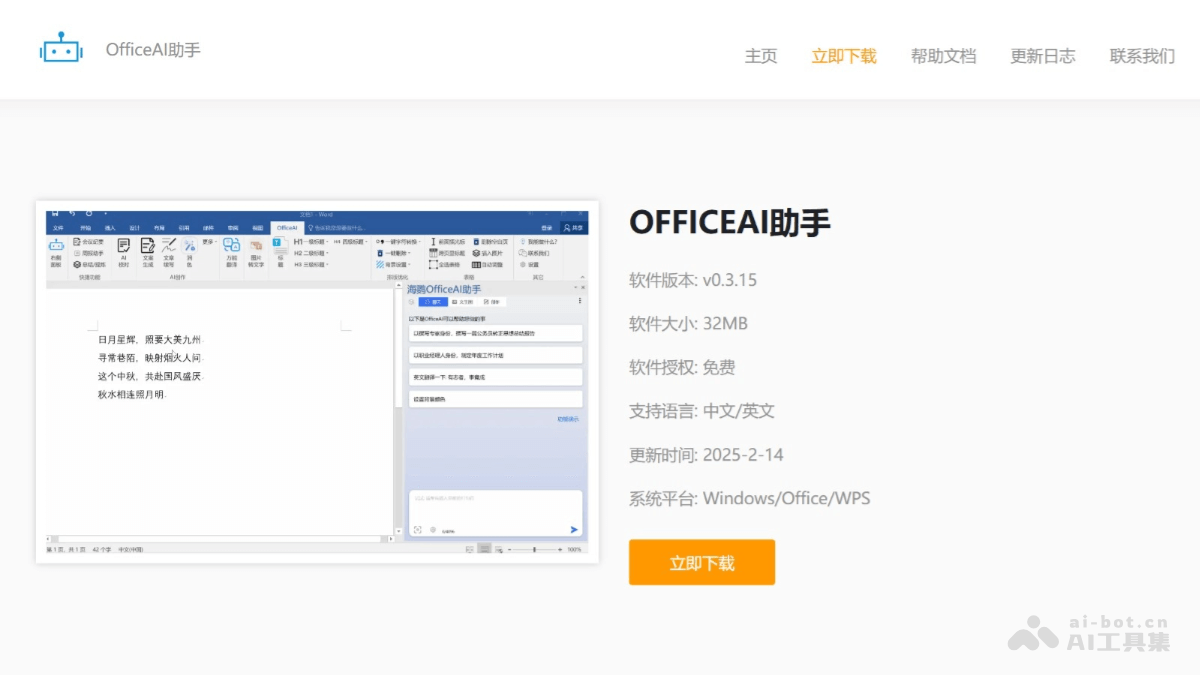Open the 帮助文档 navigation item

pyautogui.click(x=943, y=57)
